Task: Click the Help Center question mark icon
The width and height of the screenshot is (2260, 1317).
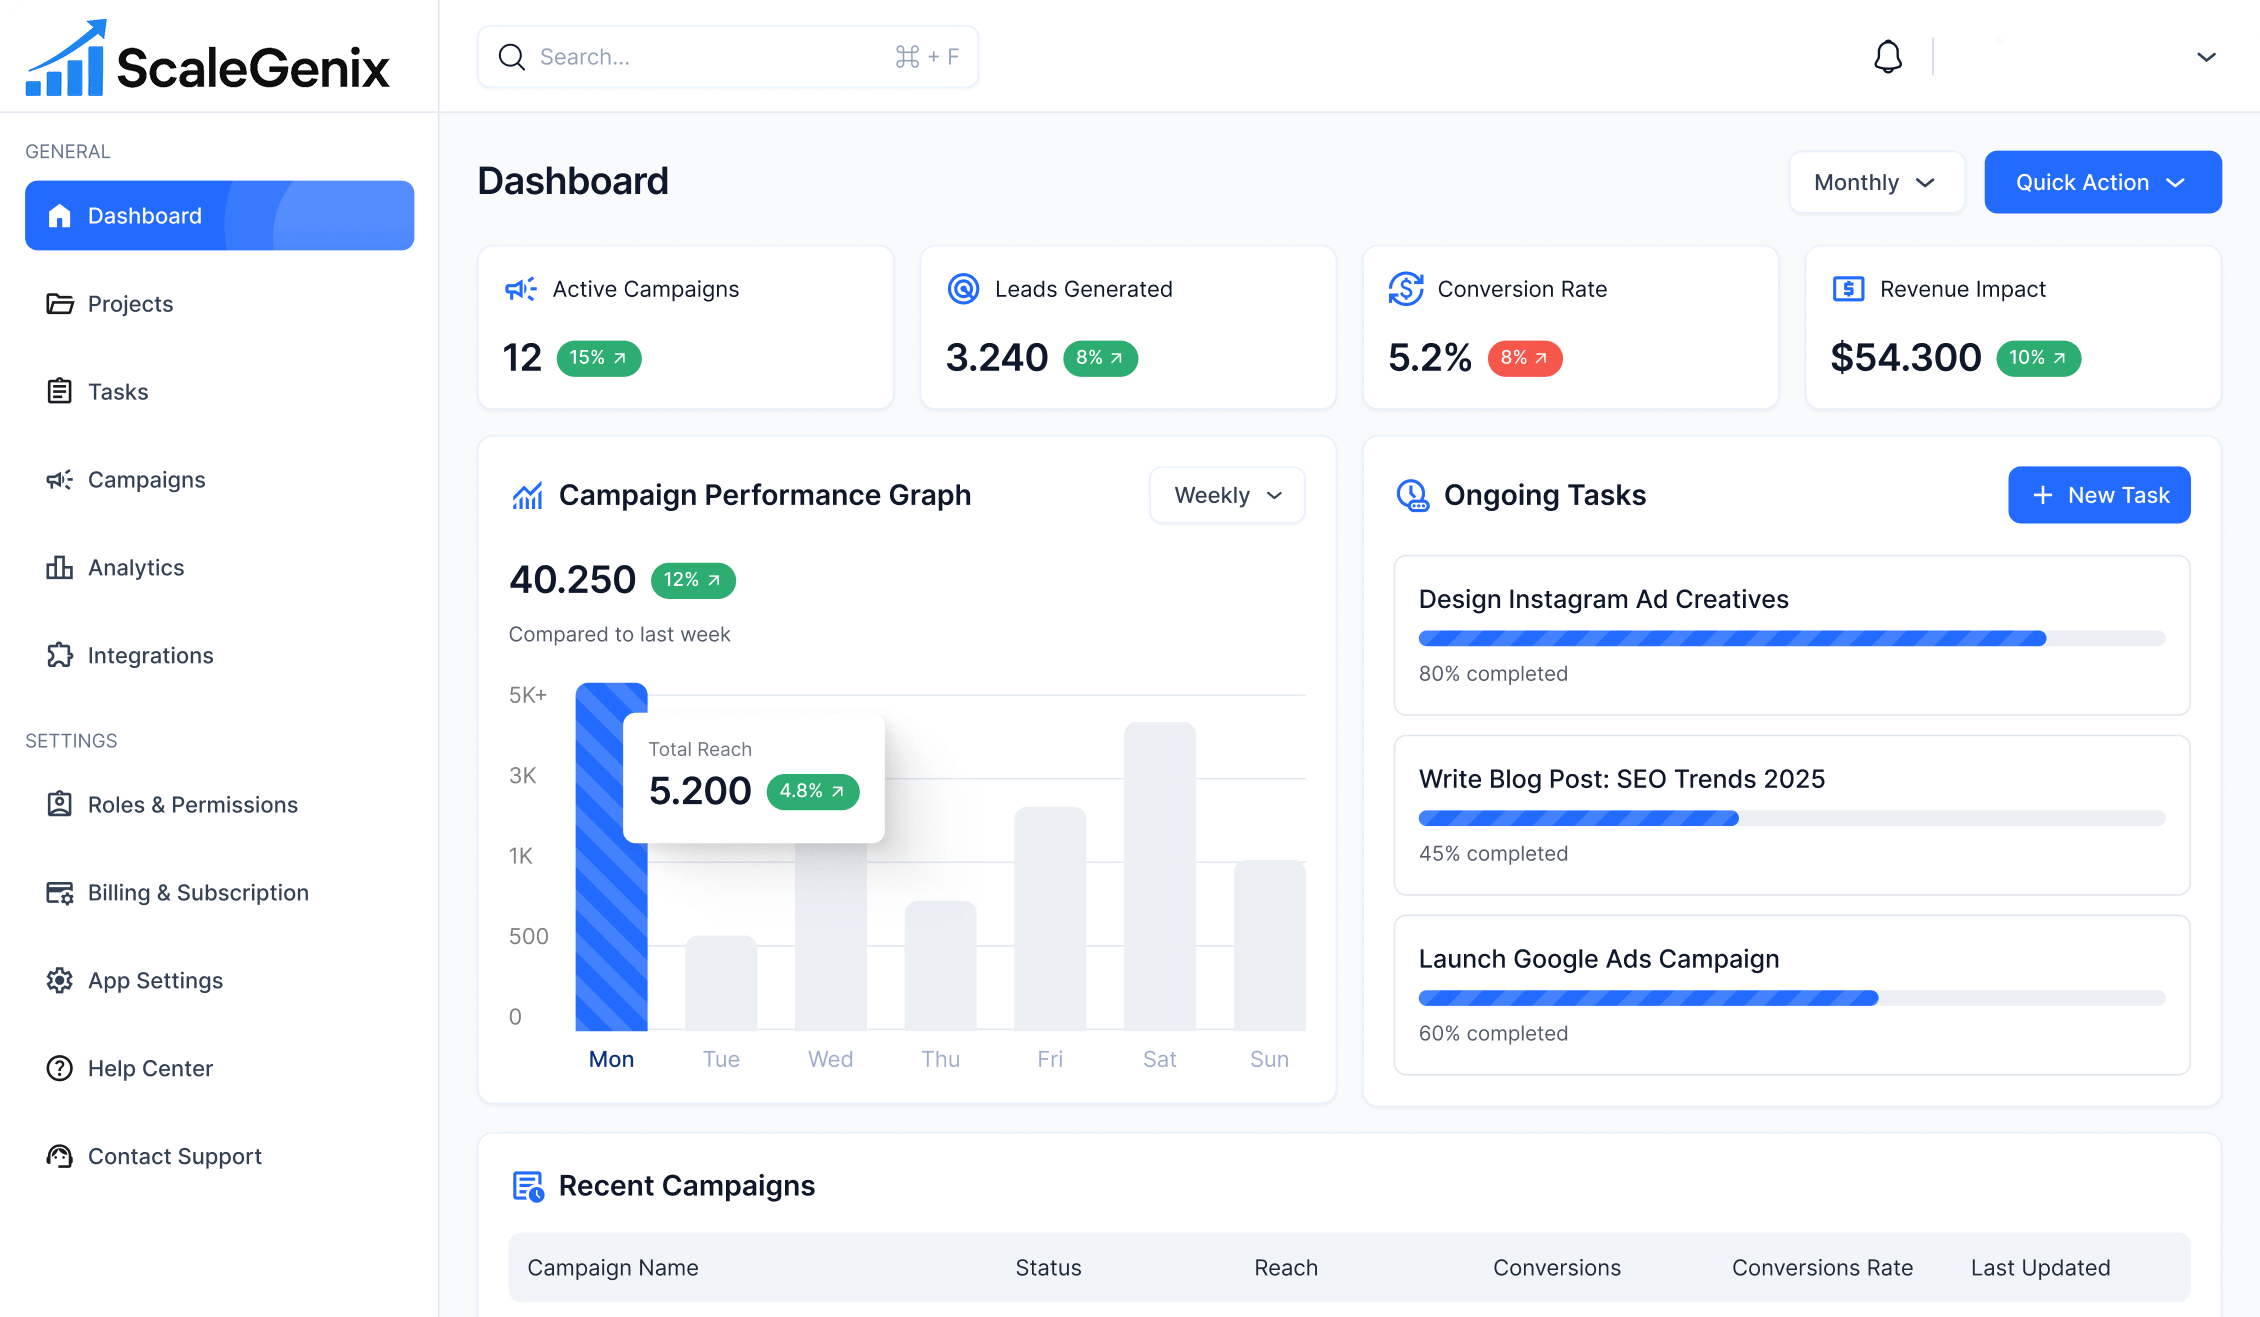Action: tap(60, 1068)
